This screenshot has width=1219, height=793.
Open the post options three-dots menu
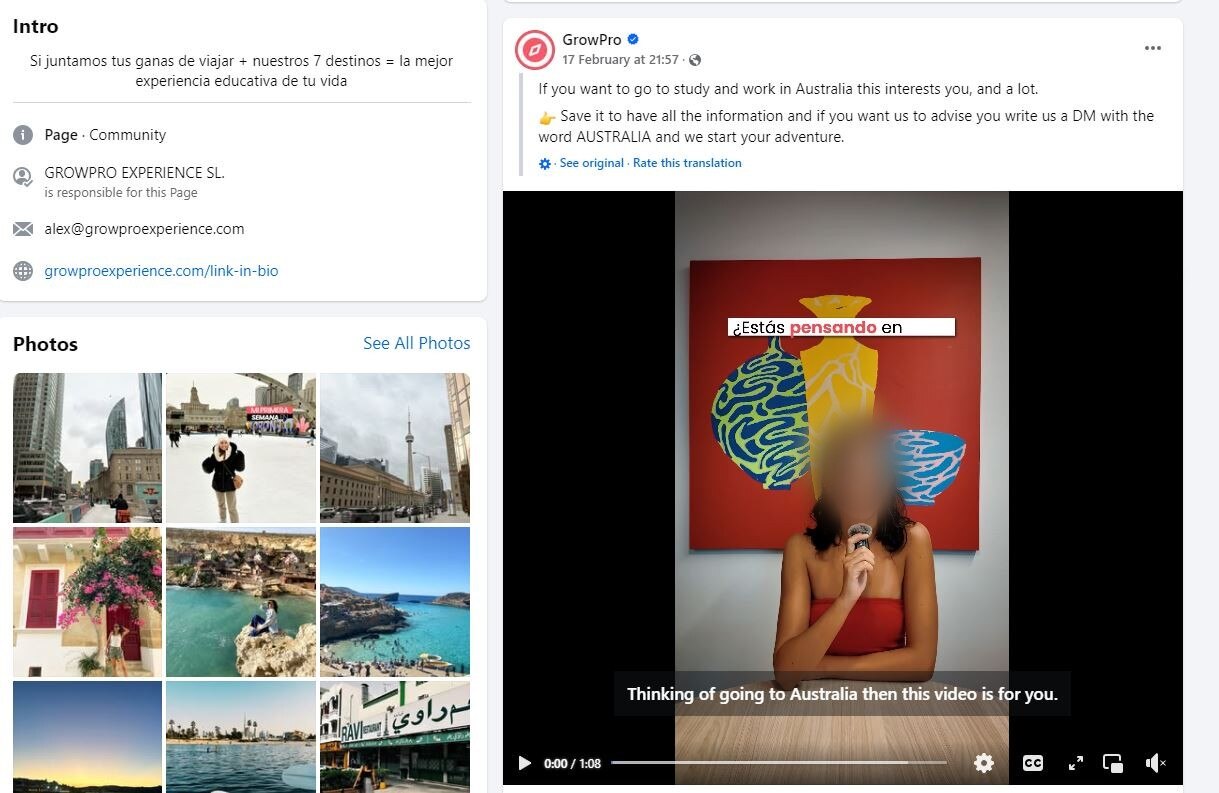click(x=1153, y=48)
